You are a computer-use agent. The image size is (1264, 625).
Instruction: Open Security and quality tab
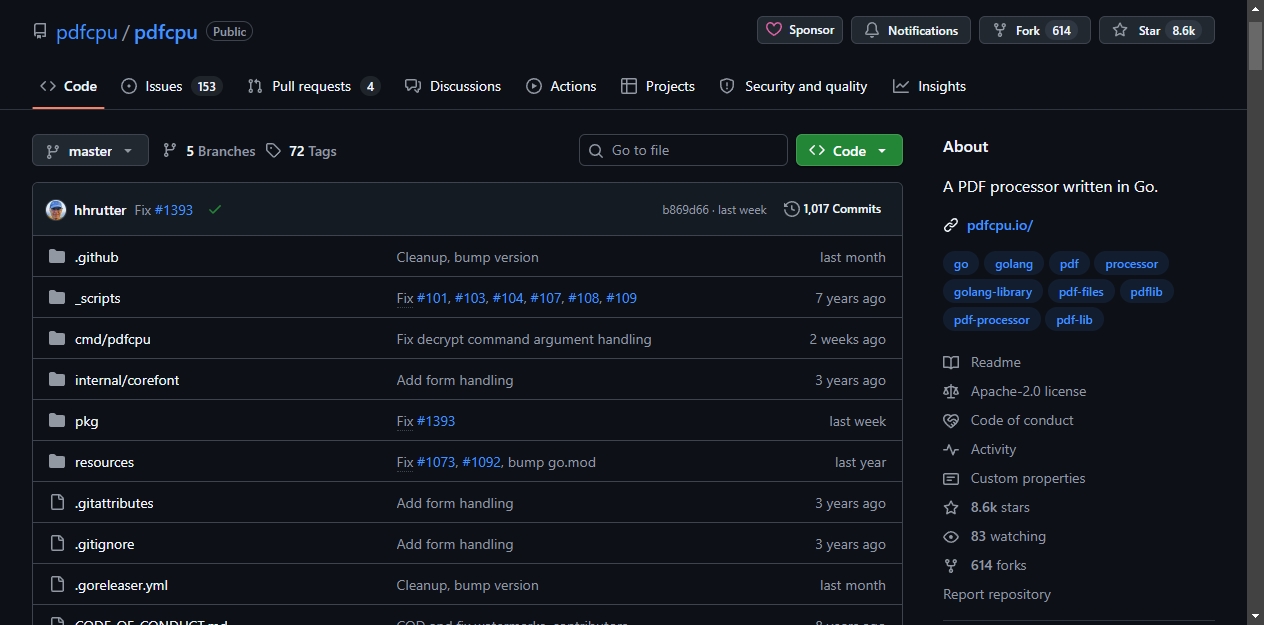(x=793, y=86)
